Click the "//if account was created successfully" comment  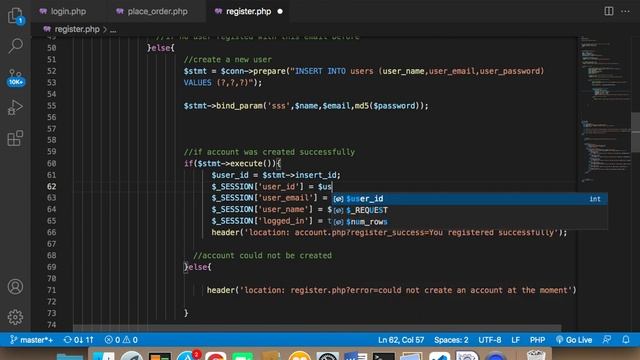tap(269, 152)
